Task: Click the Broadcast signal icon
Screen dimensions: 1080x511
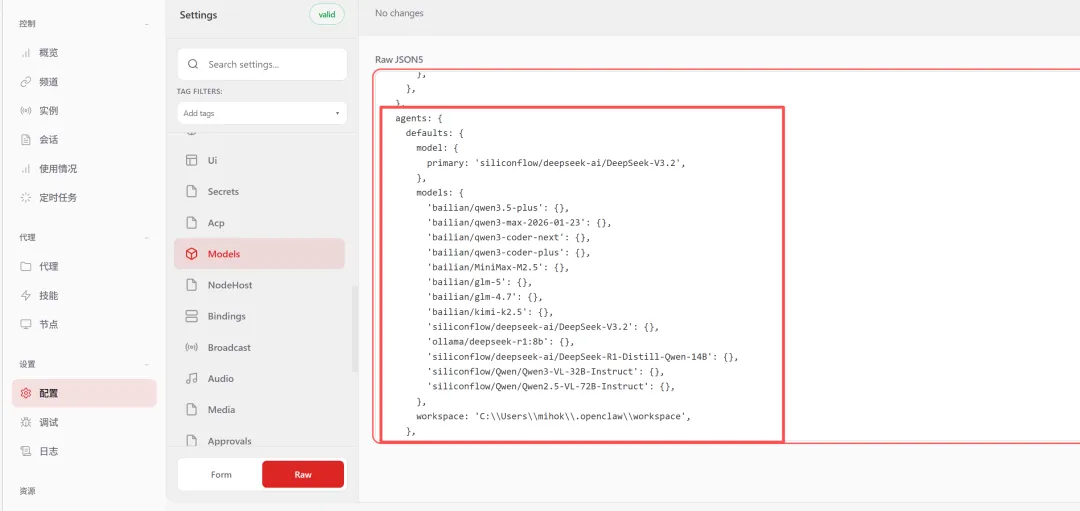Action: pos(191,348)
